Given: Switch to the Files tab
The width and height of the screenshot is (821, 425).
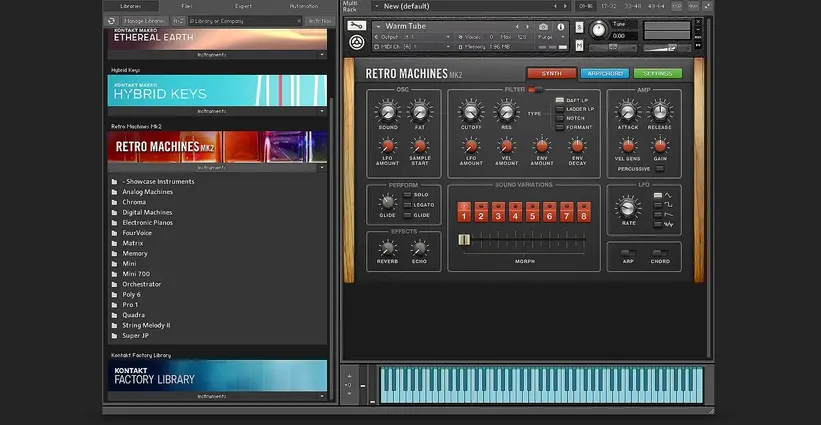Looking at the screenshot, I should click(187, 6).
